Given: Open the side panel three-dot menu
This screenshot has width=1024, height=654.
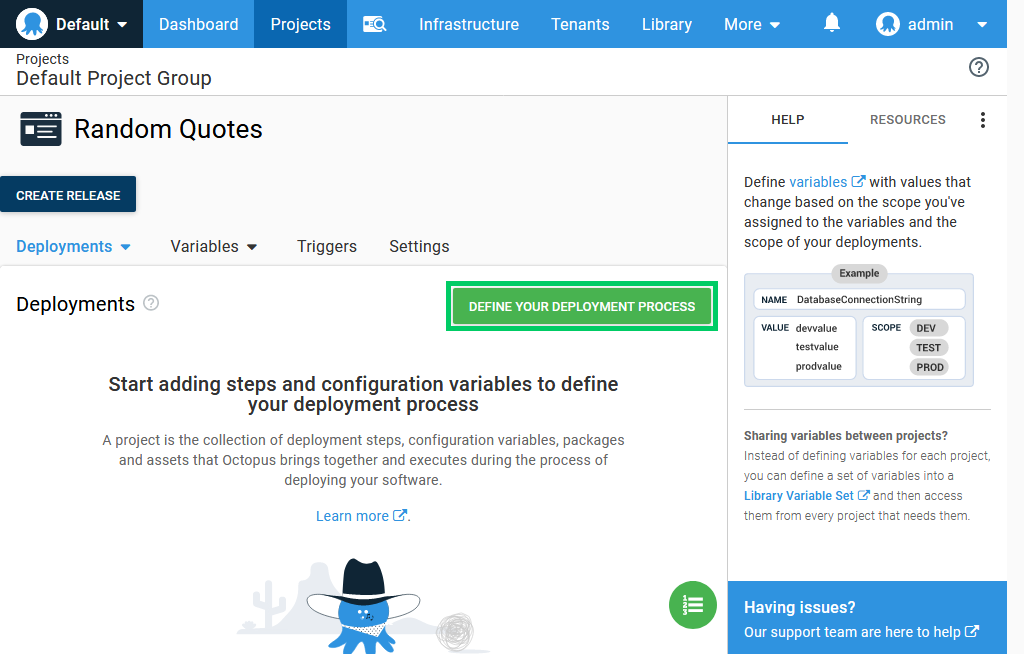Looking at the screenshot, I should [982, 120].
